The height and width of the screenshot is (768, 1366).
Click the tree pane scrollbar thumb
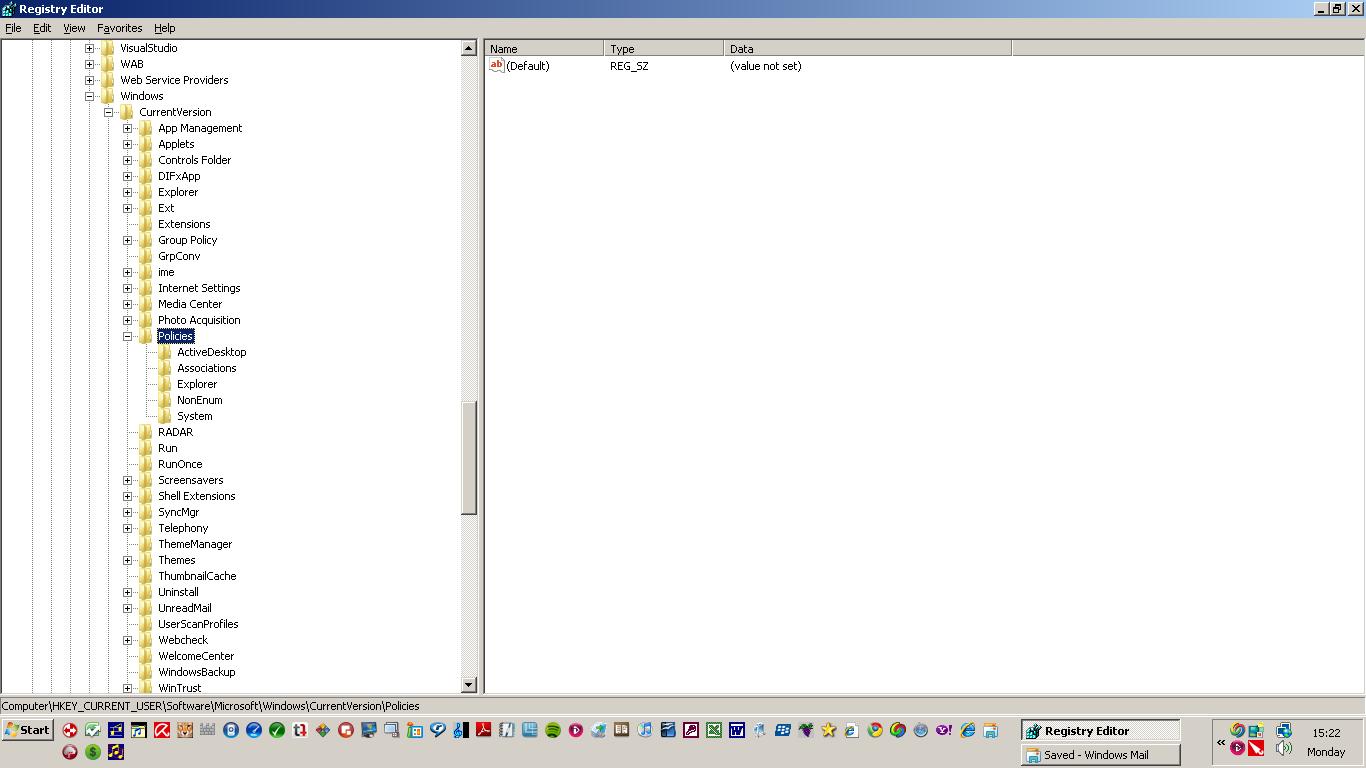469,458
